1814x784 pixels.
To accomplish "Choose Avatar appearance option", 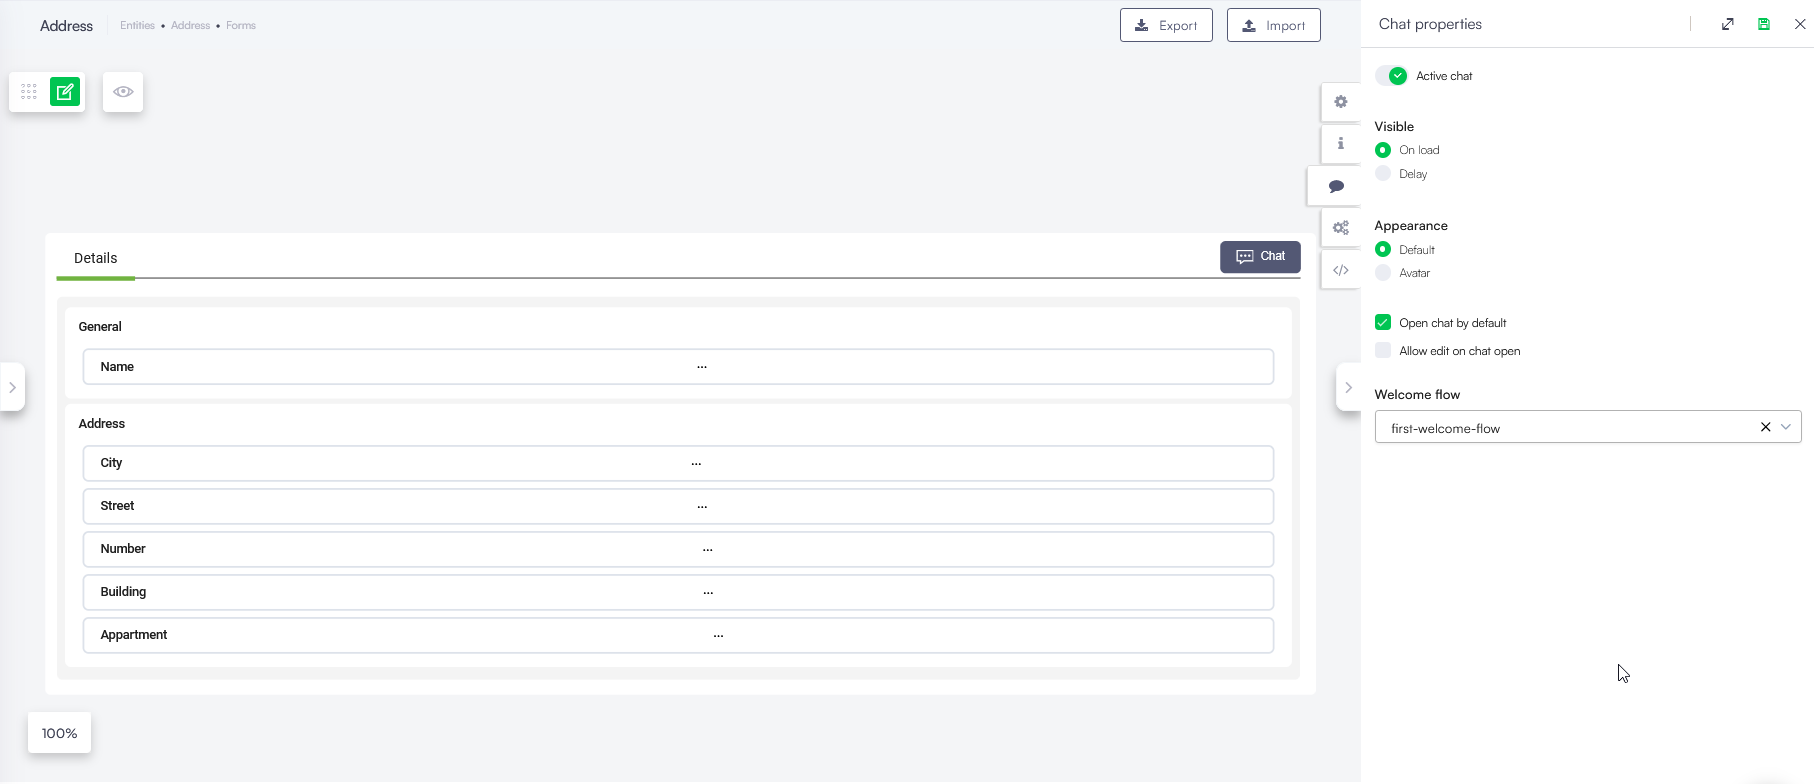I will tap(1383, 273).
